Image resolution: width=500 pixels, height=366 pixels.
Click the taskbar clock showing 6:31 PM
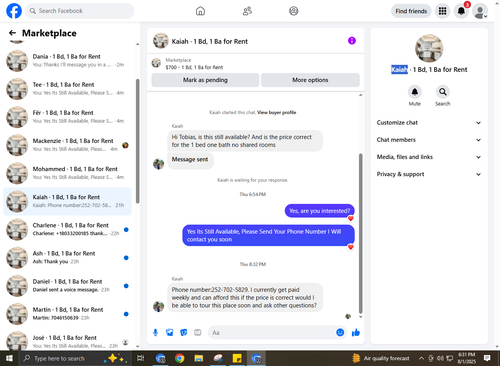coord(467,358)
